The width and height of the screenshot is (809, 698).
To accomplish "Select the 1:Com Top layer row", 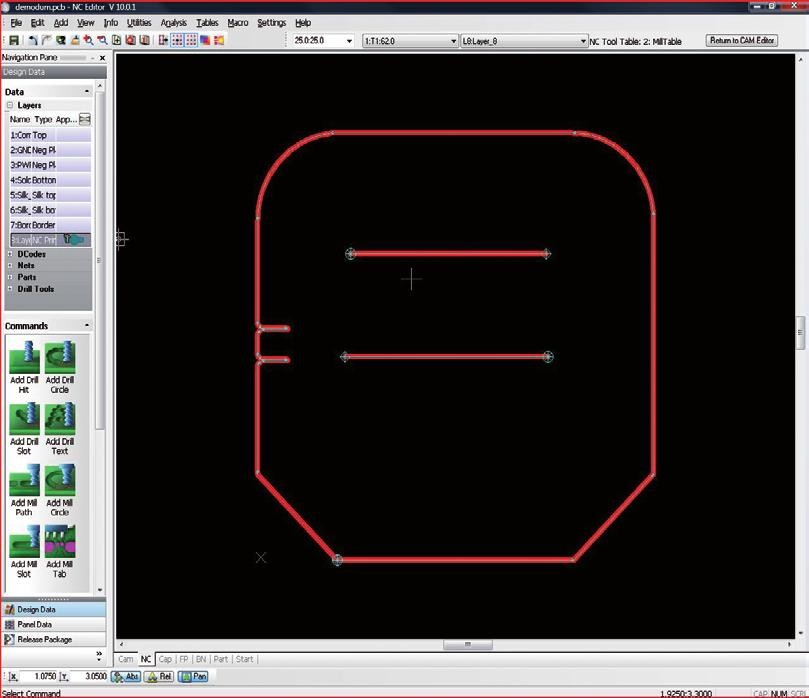I will tap(51, 135).
